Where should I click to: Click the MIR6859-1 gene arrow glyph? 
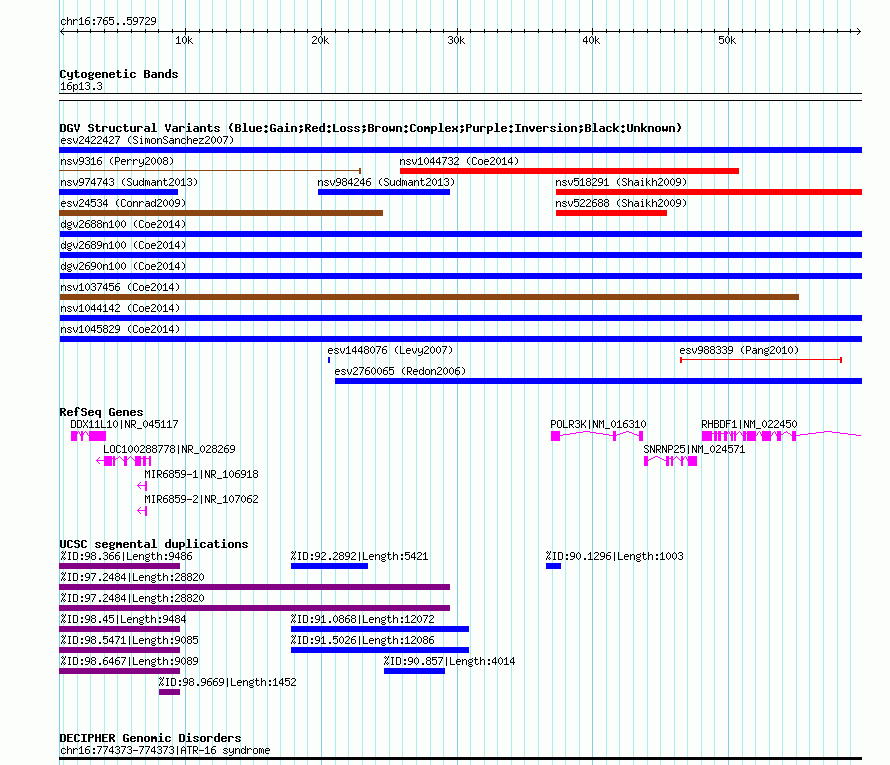click(x=142, y=486)
